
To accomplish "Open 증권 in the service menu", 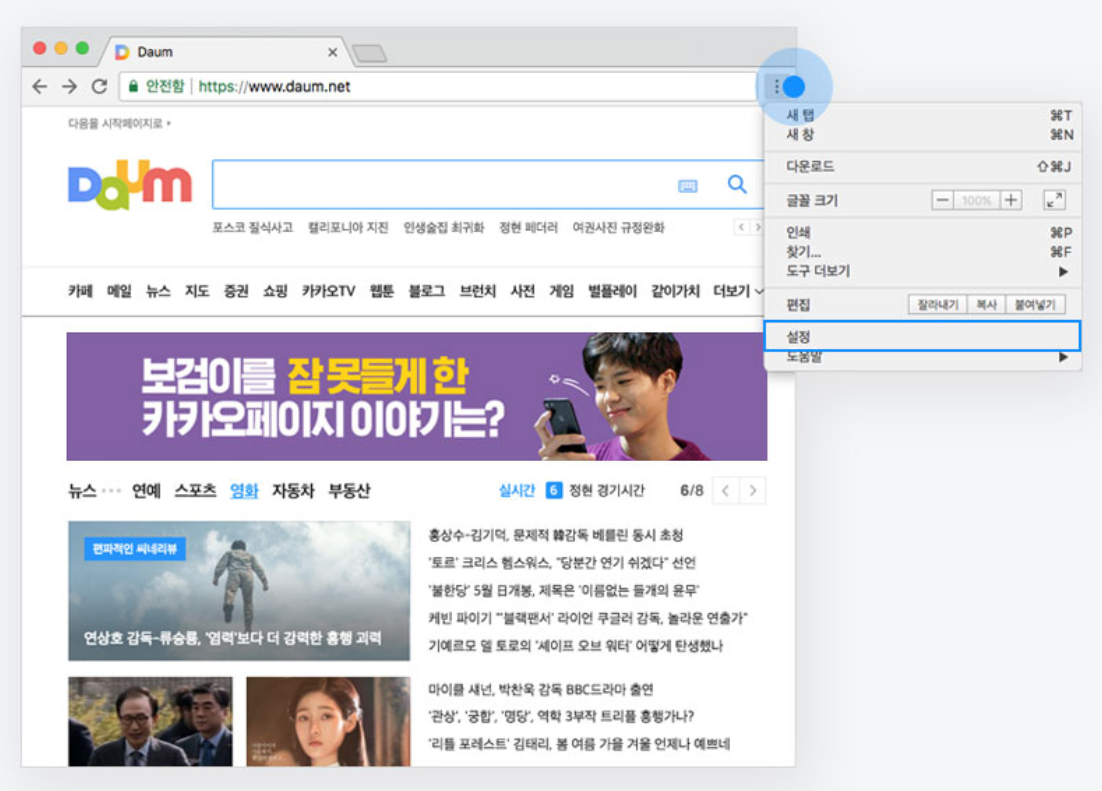I will 236,291.
